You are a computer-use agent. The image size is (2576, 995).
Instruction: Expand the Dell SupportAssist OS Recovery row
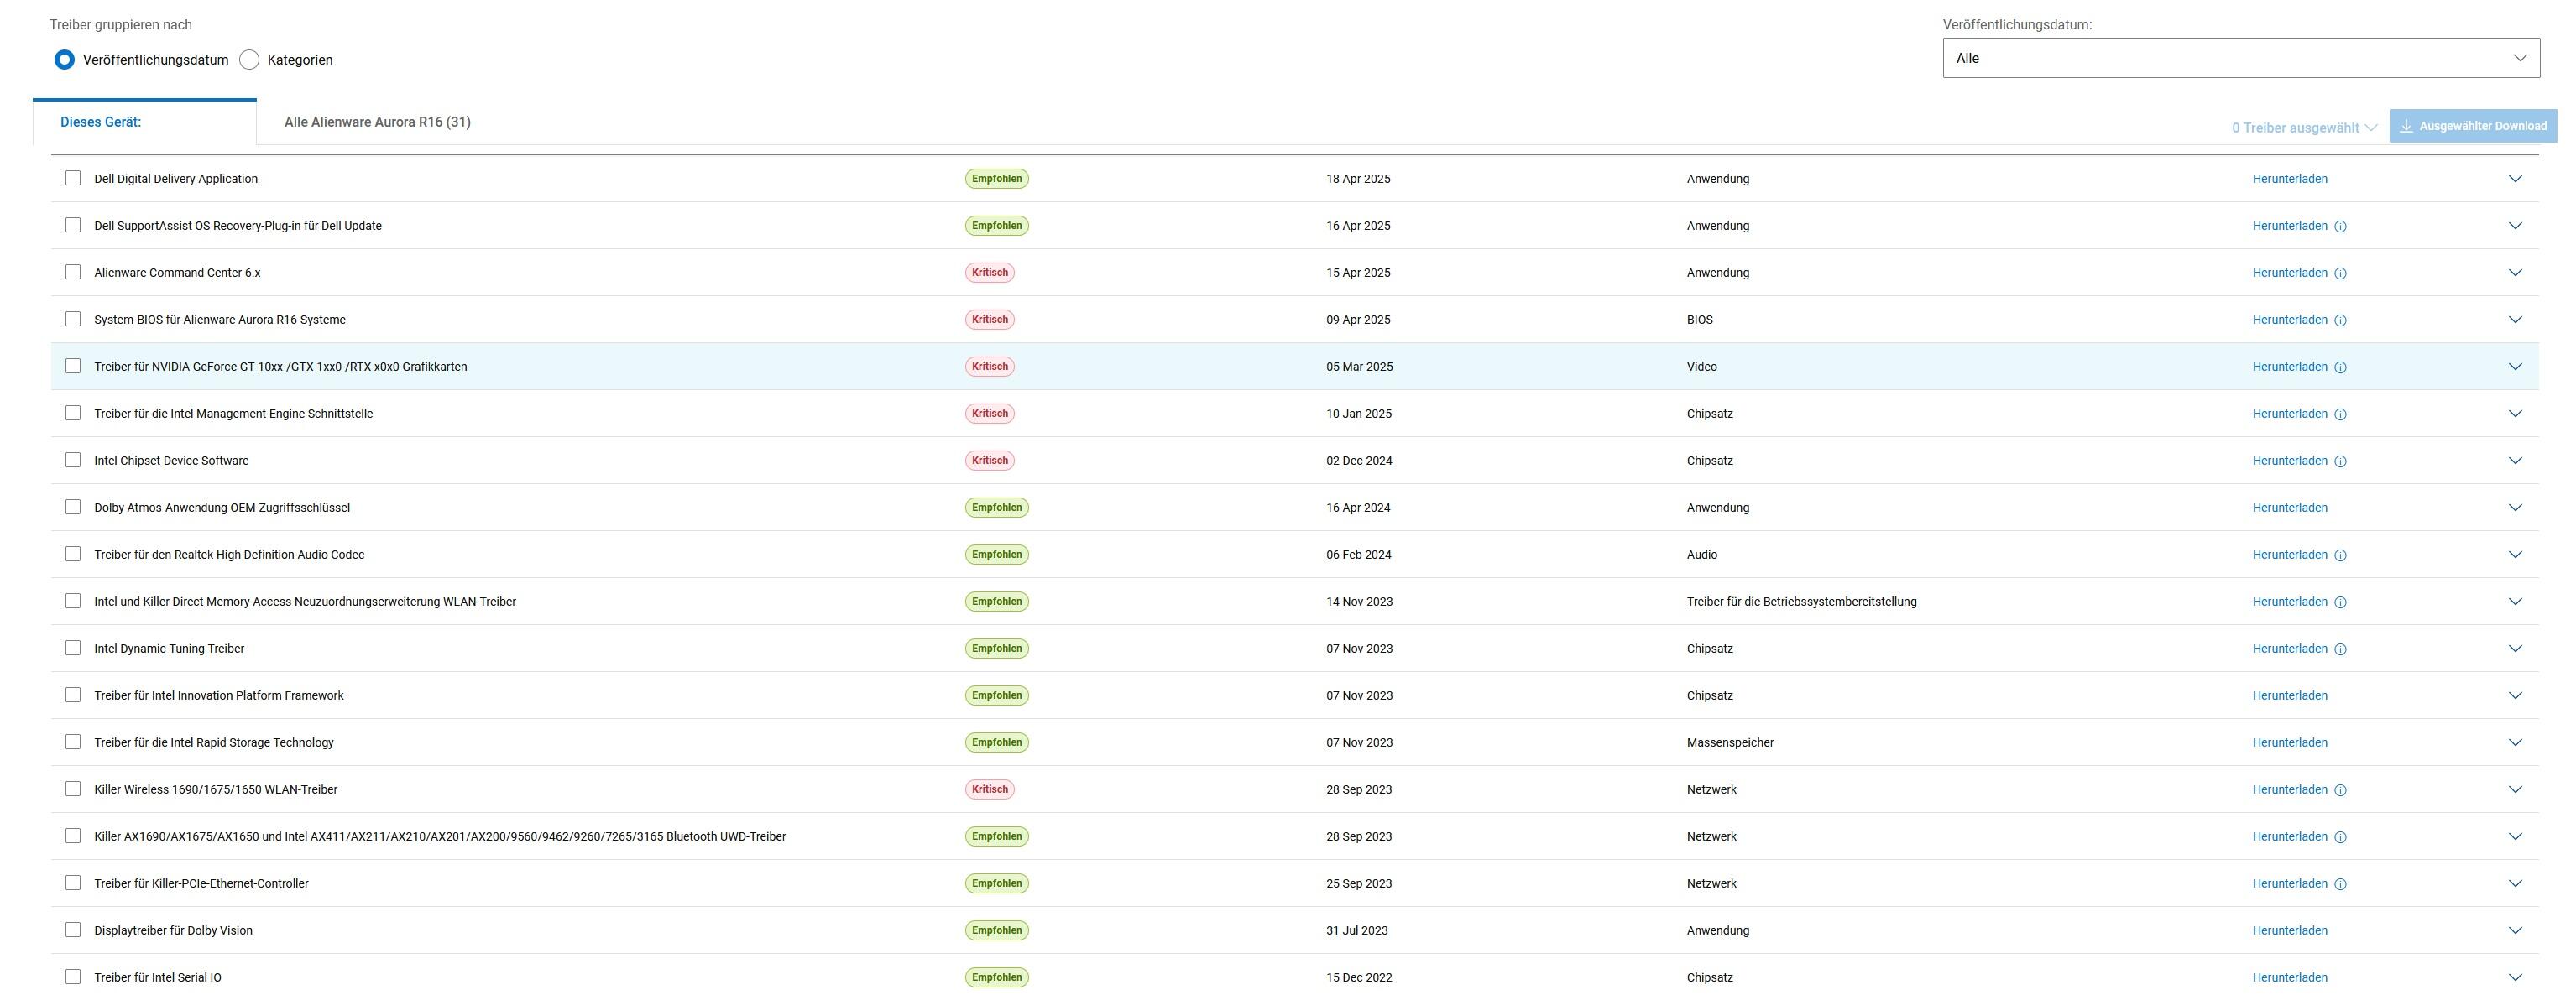point(2515,226)
